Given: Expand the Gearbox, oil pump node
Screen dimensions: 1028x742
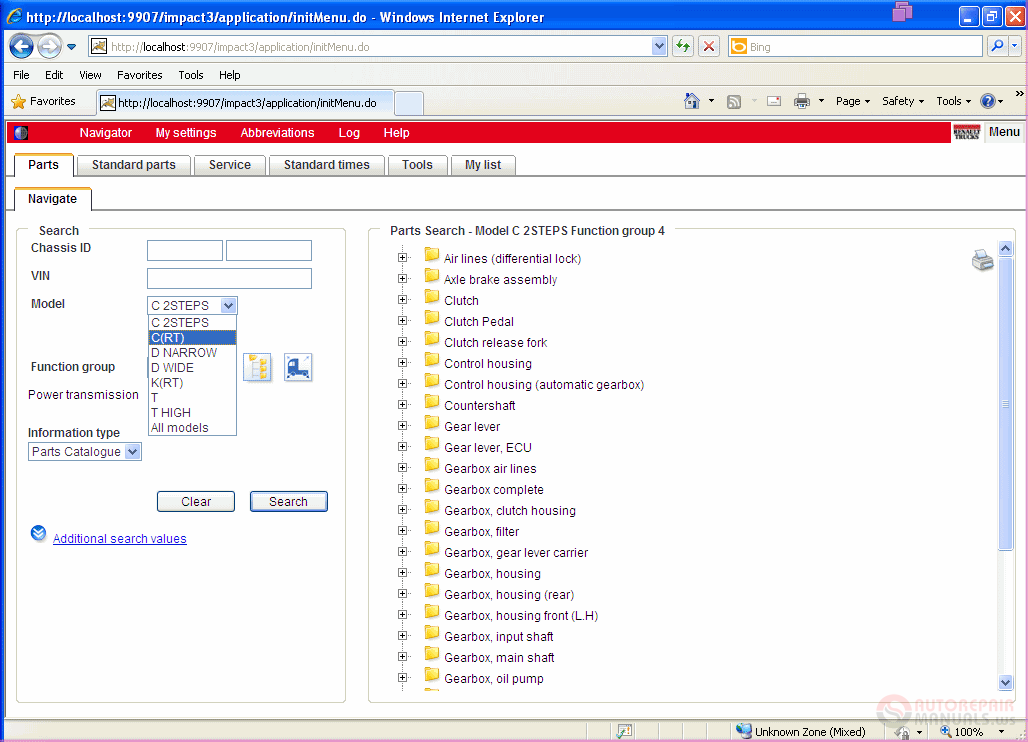Looking at the screenshot, I should [x=403, y=678].
